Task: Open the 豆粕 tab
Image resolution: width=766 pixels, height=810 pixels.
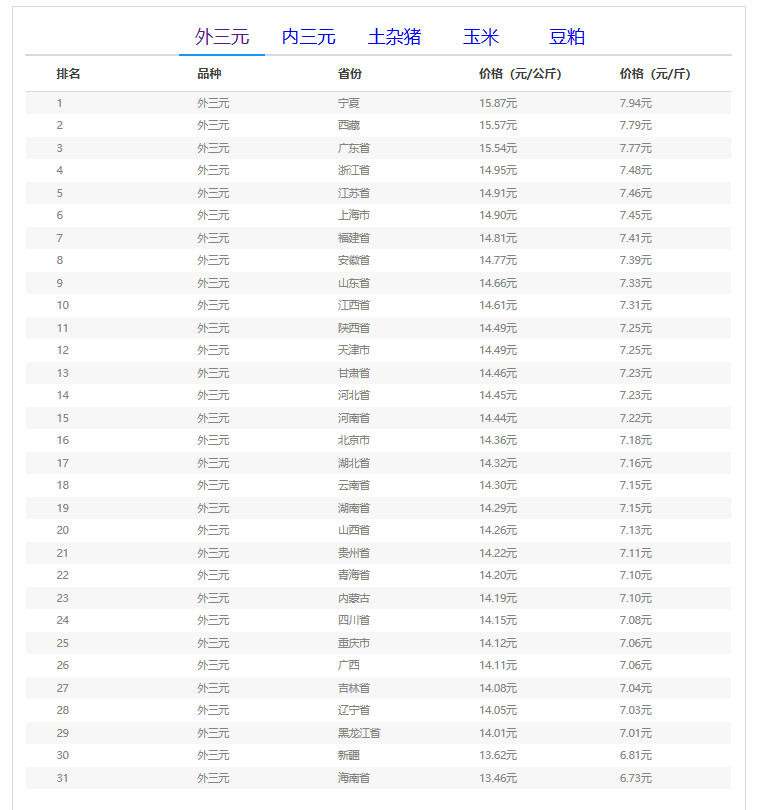Action: (x=567, y=37)
